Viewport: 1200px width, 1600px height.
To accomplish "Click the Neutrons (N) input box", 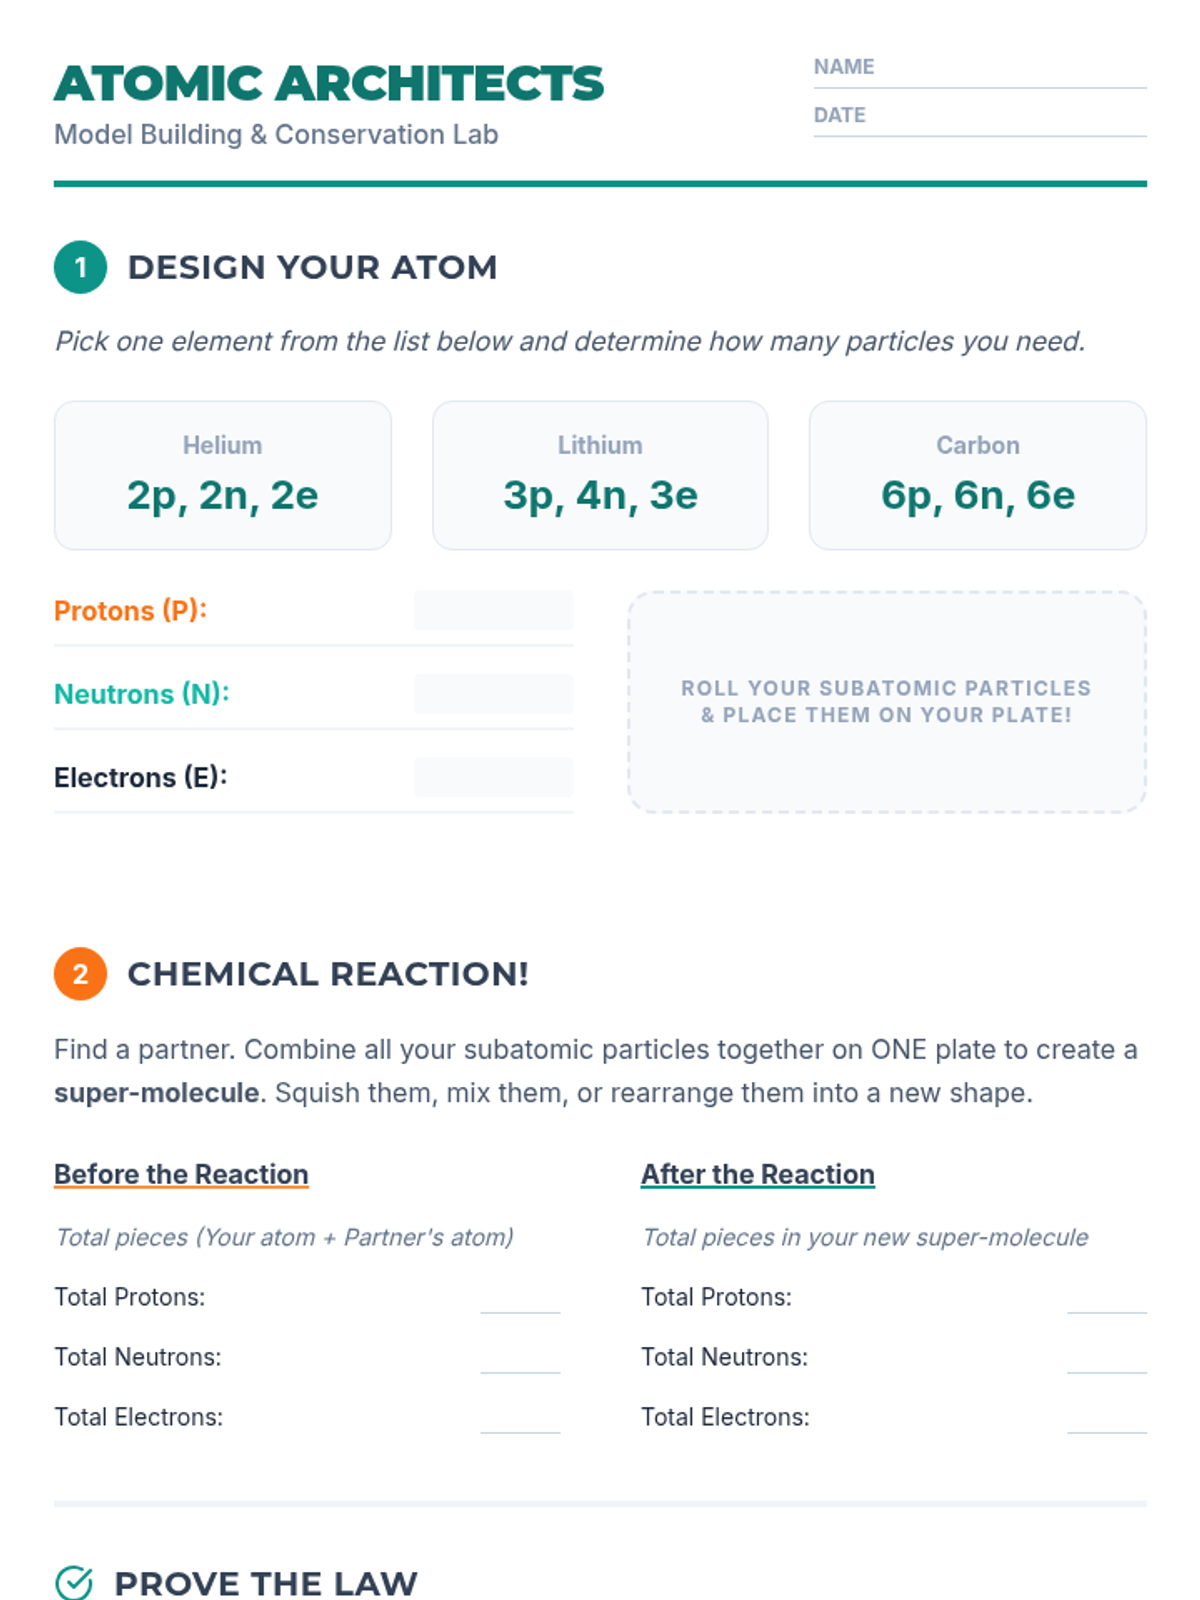I will tap(494, 694).
